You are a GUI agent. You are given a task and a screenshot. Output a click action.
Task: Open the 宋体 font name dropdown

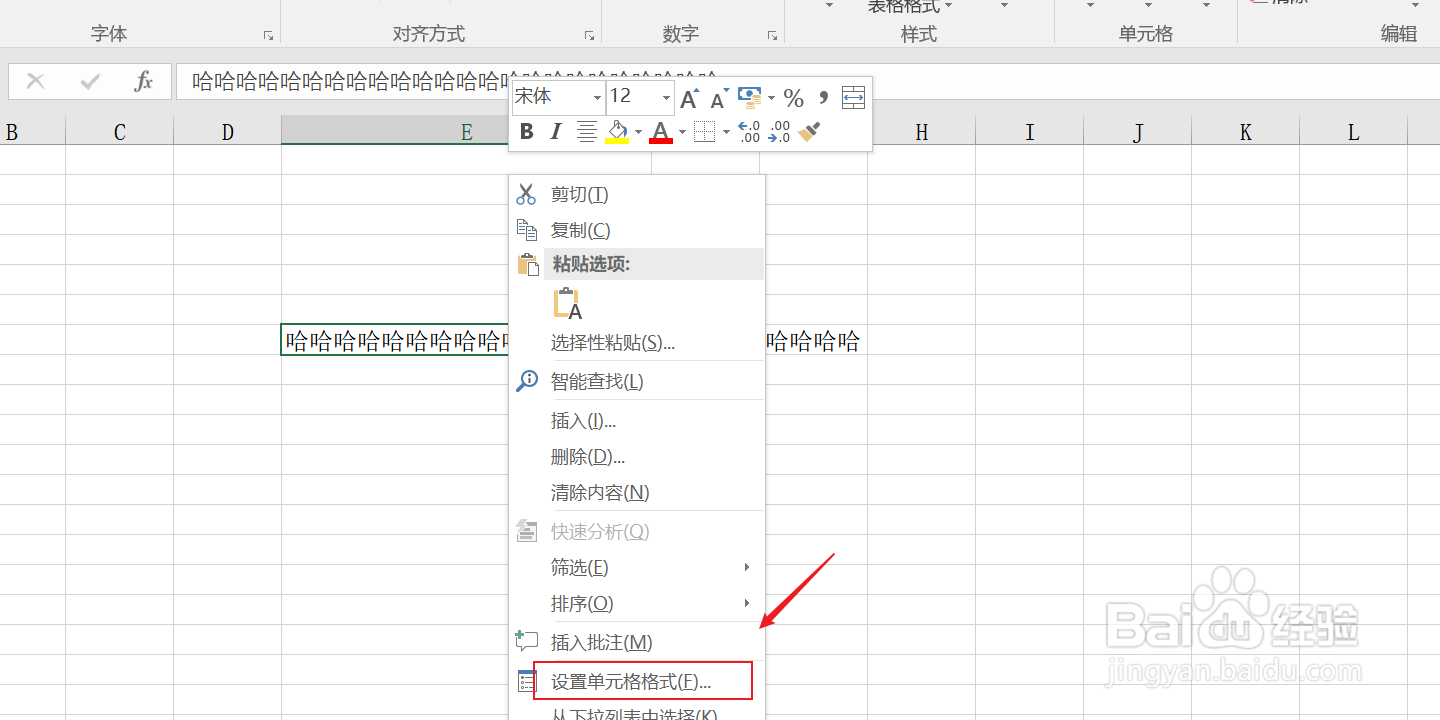point(597,97)
